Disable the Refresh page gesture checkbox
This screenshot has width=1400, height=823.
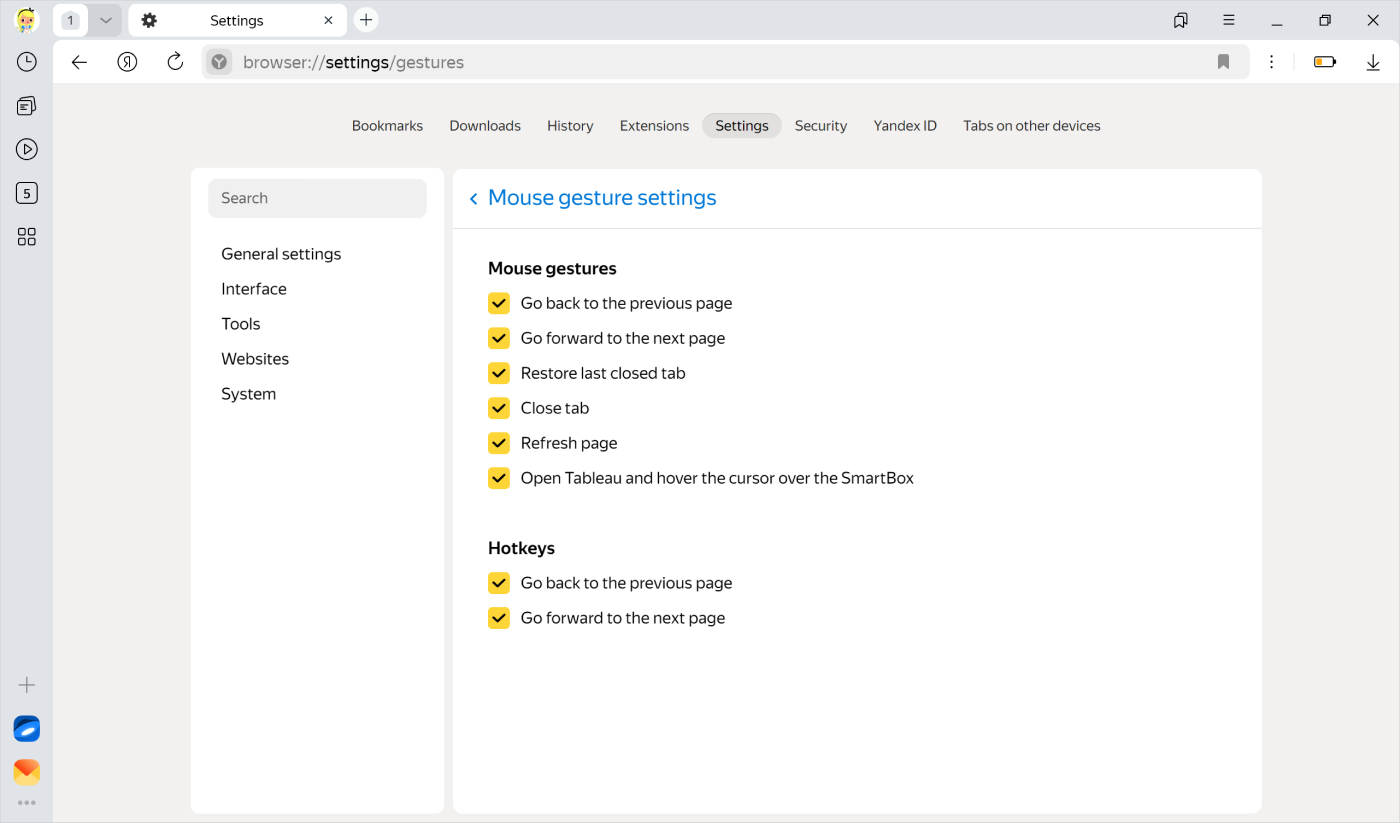pos(499,443)
